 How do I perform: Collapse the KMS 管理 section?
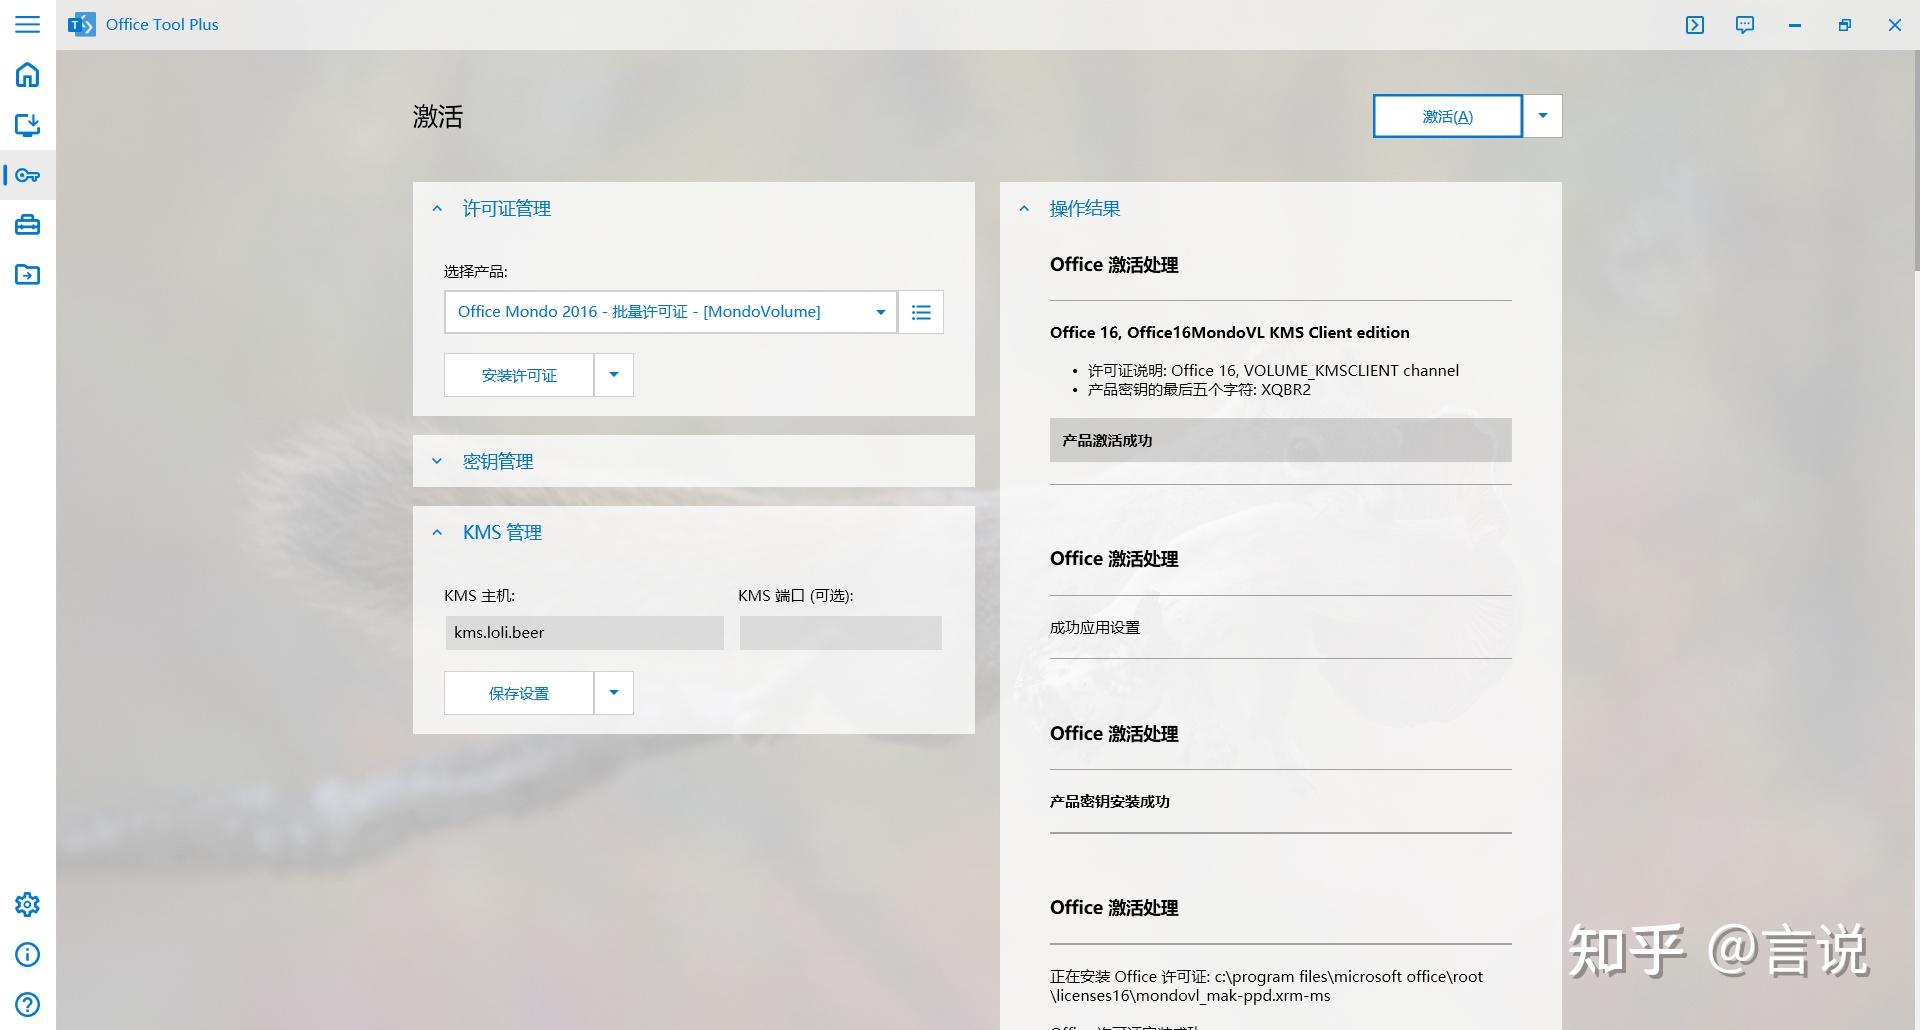tap(437, 532)
